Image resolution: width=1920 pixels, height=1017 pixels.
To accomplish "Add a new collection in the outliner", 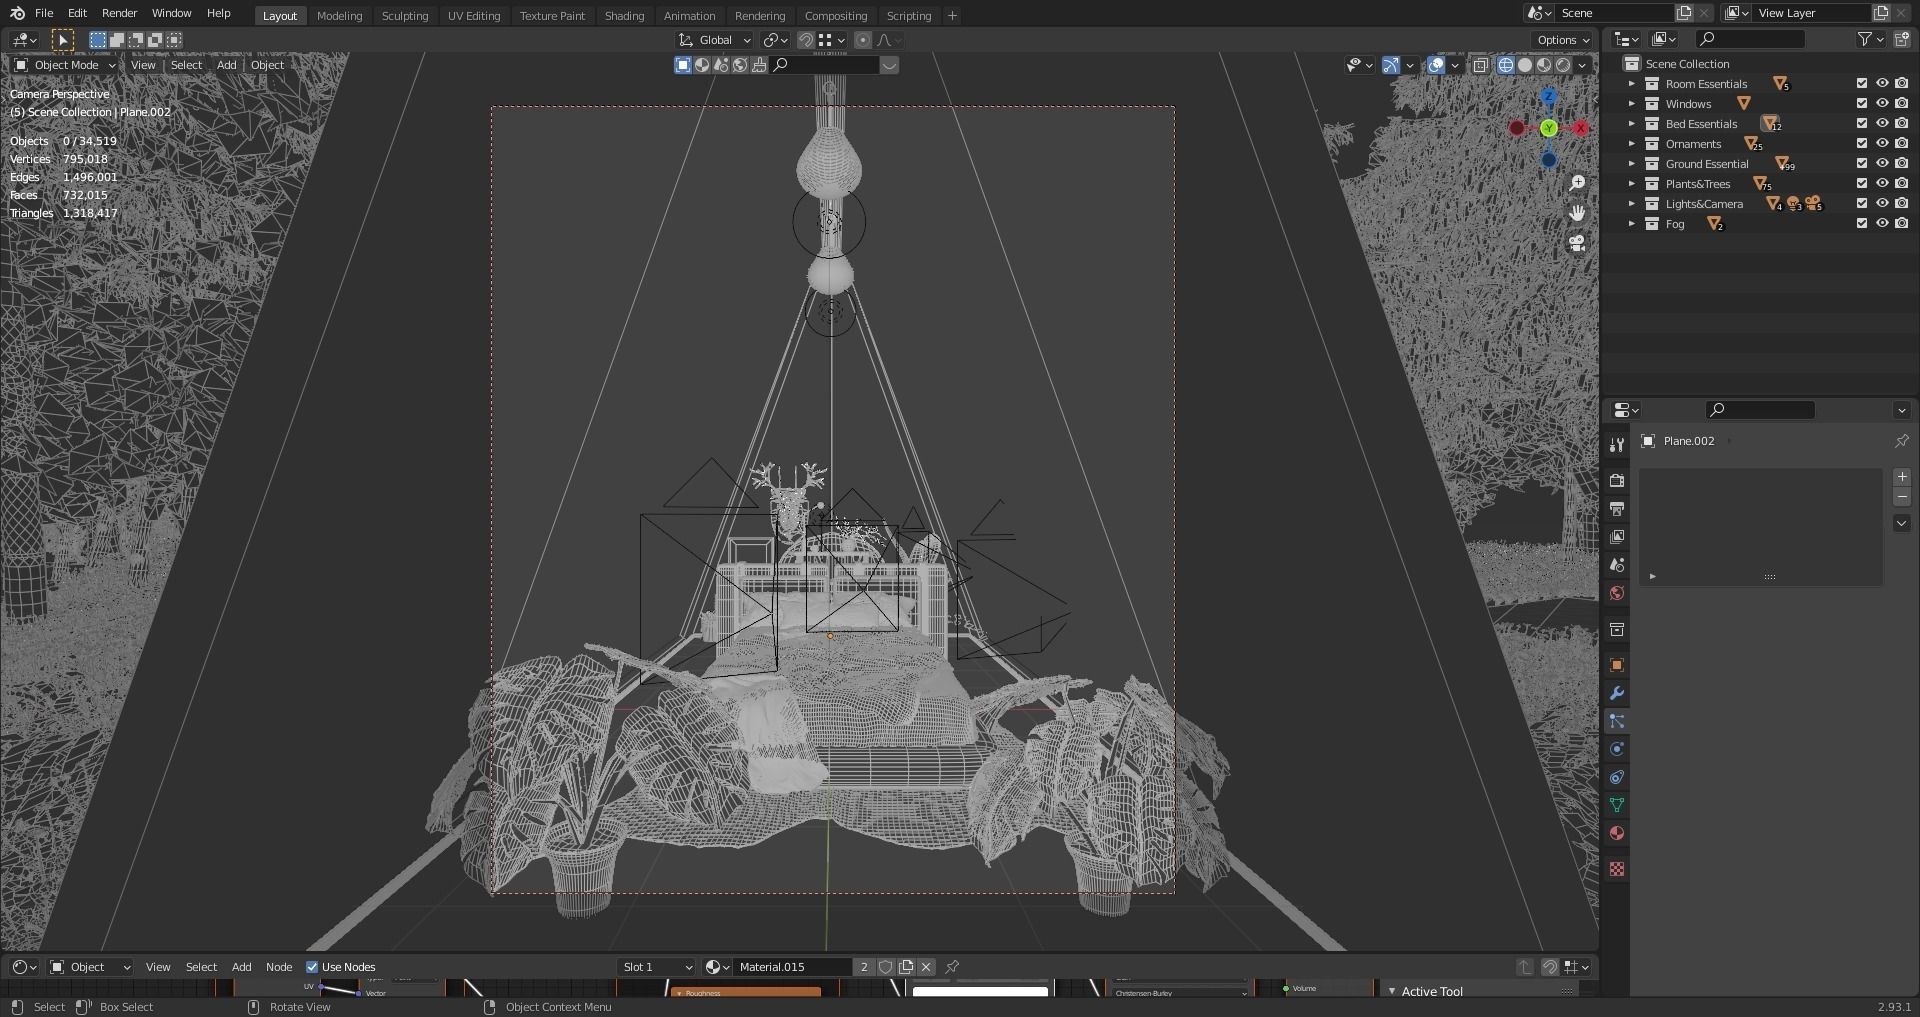I will (1901, 39).
